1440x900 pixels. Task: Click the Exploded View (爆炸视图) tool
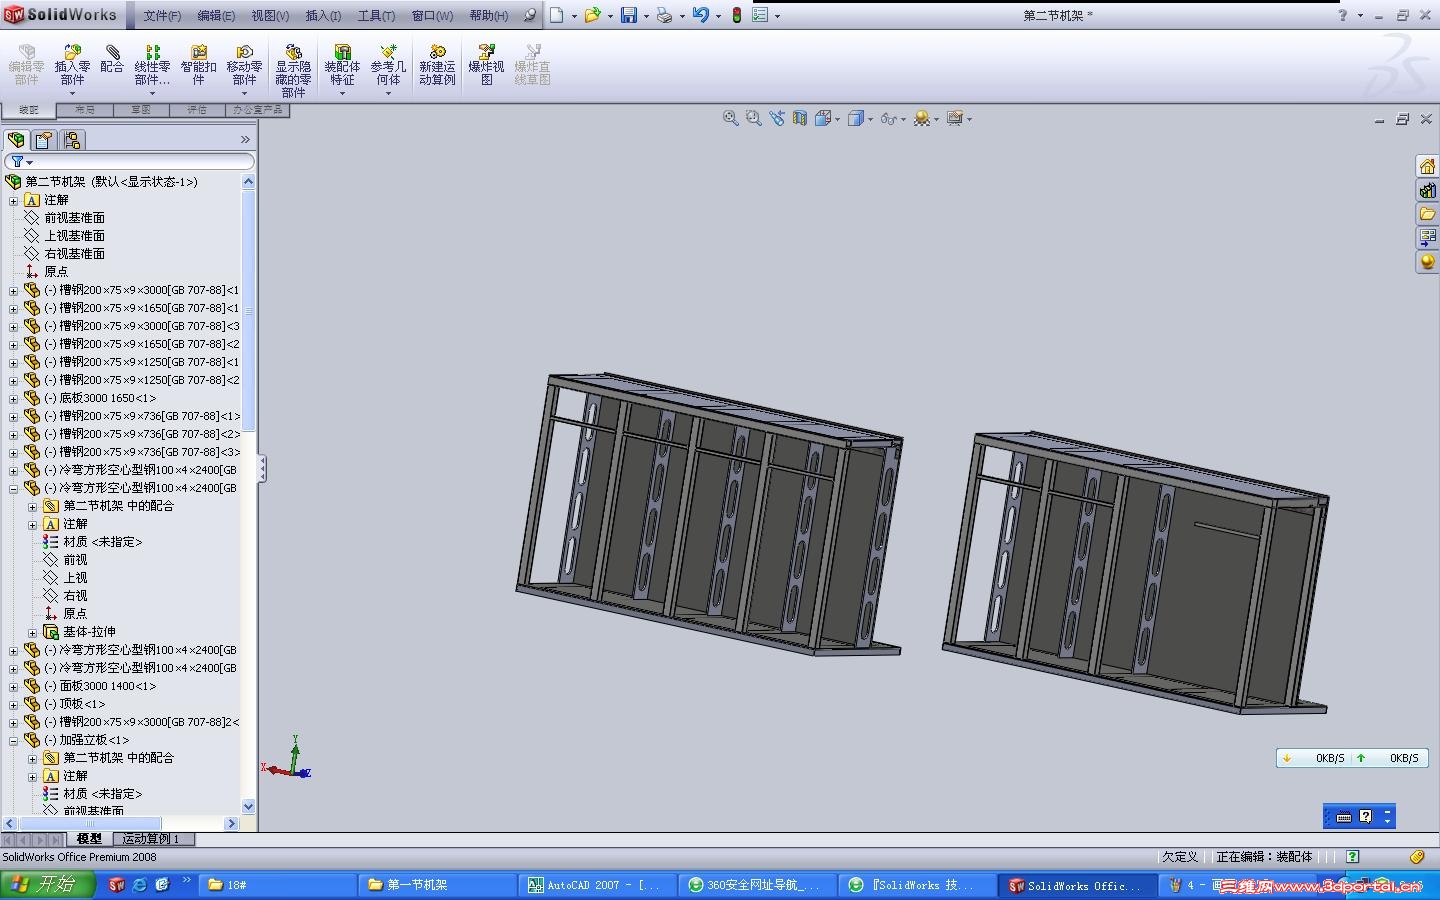(486, 65)
